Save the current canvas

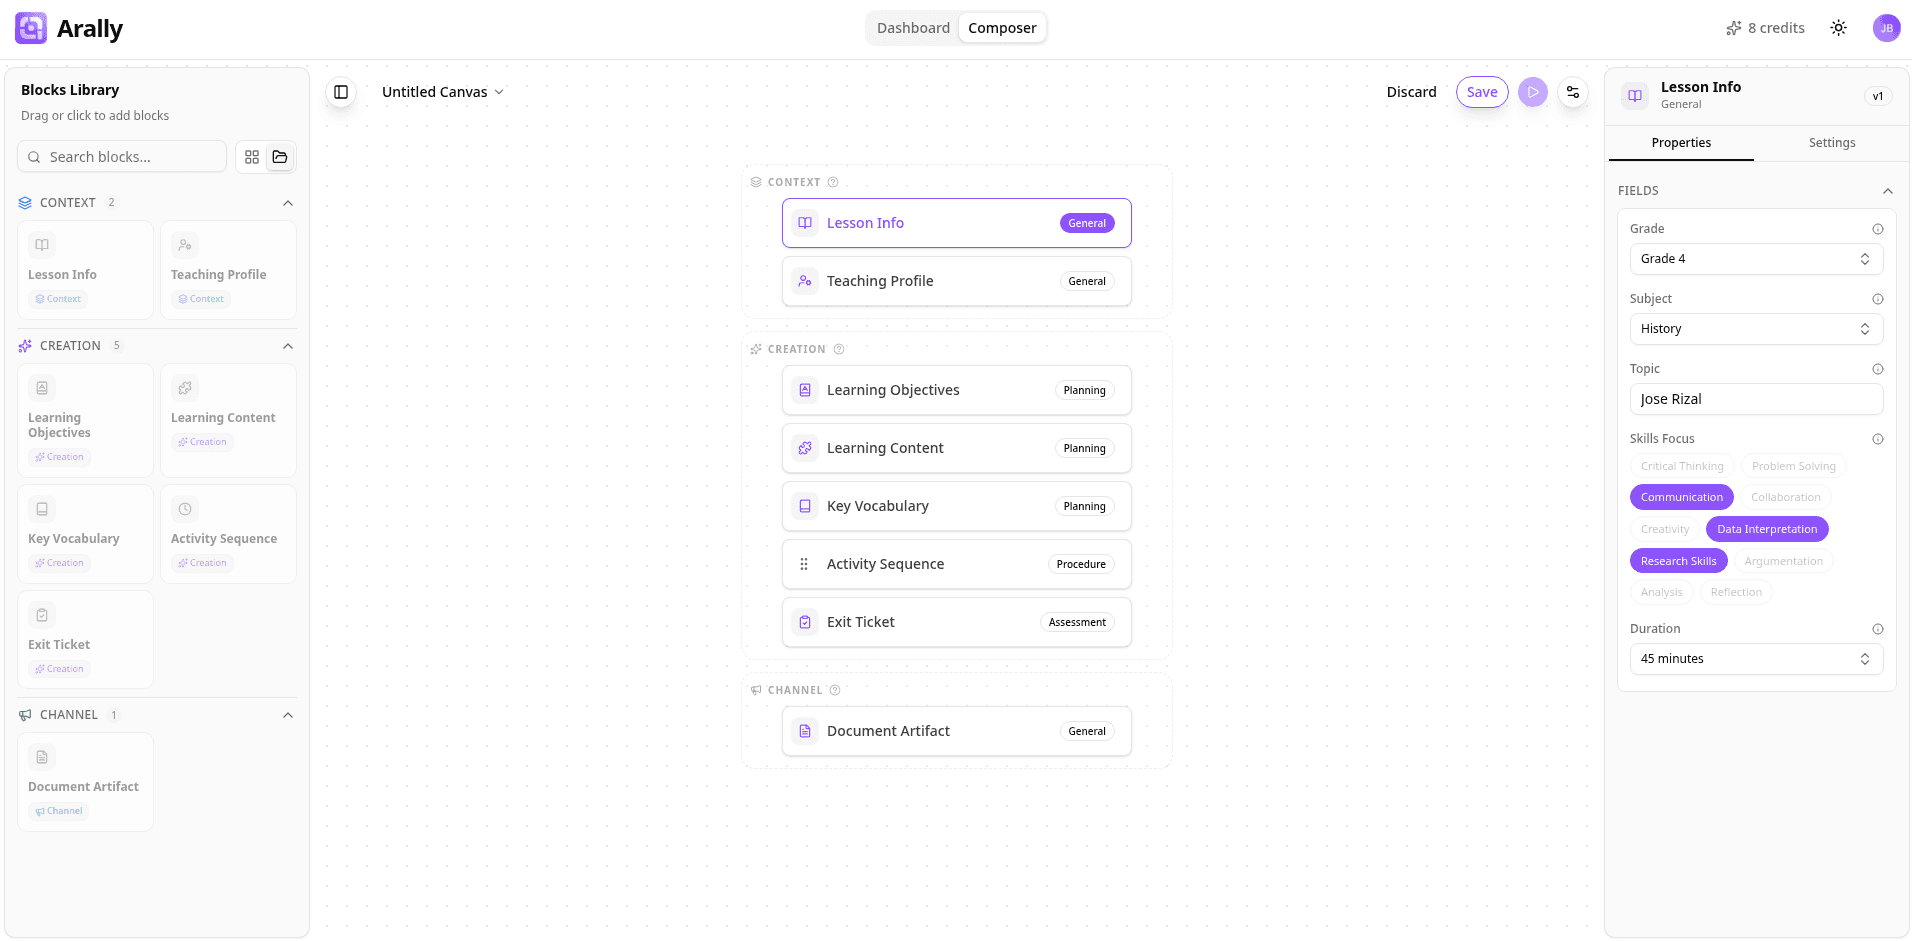click(x=1482, y=91)
